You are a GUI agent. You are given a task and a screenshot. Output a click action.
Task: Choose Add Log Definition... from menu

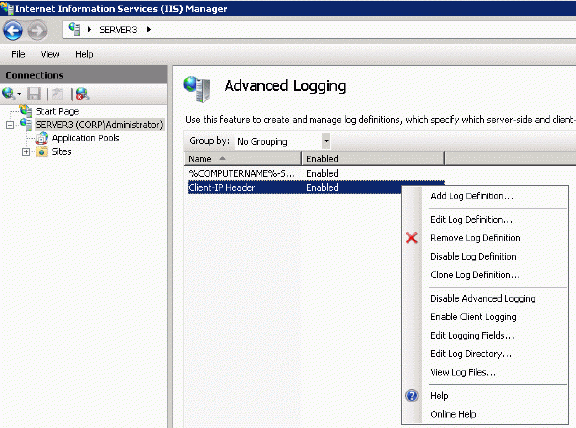472,196
